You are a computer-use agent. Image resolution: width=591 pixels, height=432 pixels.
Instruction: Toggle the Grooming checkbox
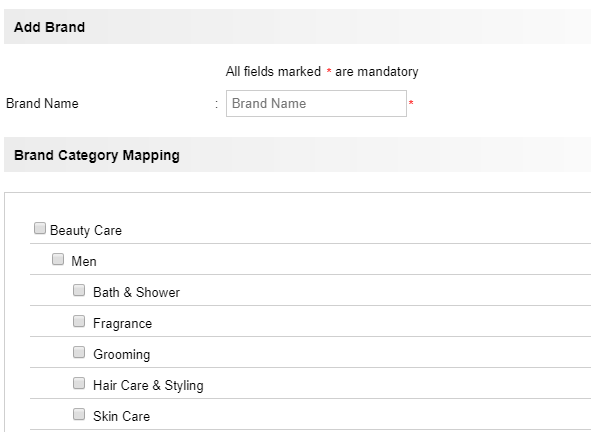[x=79, y=352]
